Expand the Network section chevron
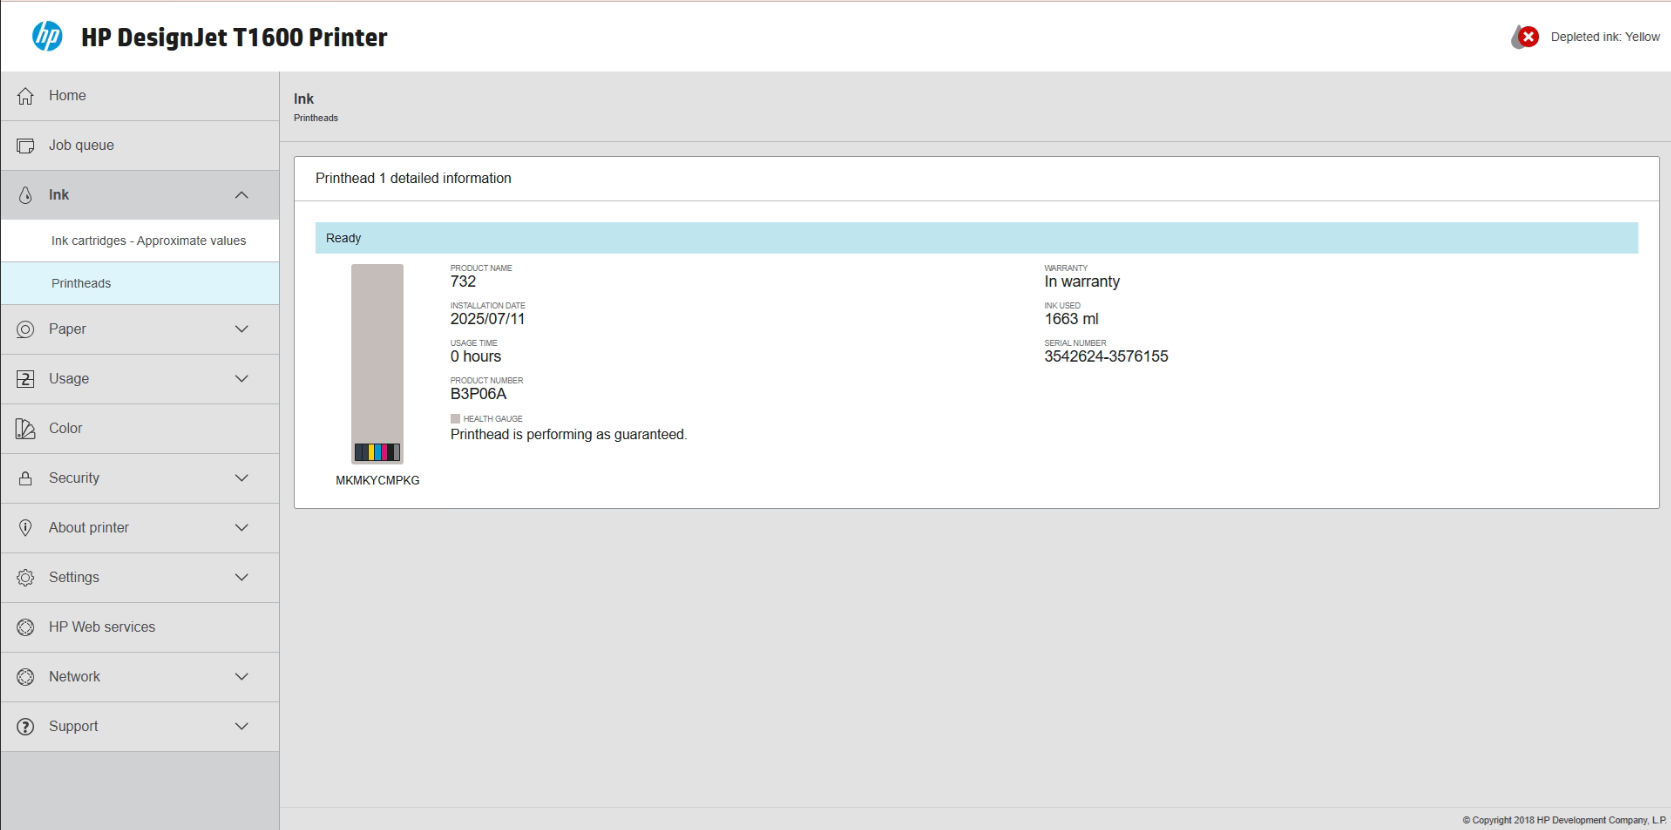1671x830 pixels. tap(241, 677)
